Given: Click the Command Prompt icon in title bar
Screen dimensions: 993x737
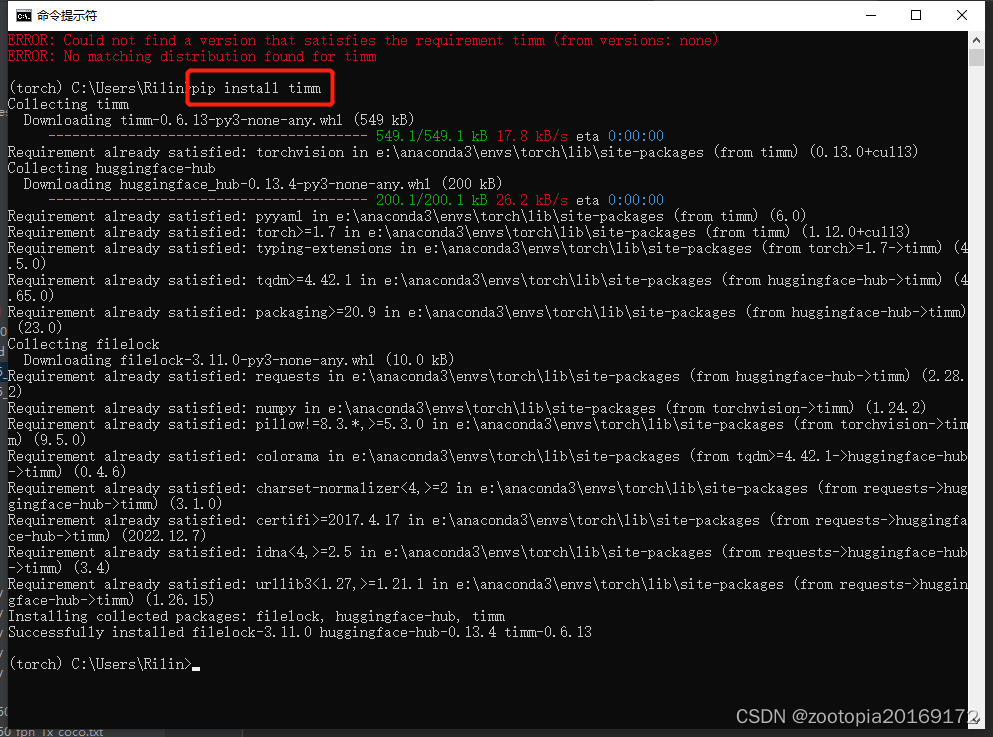Looking at the screenshot, I should (x=23, y=15).
